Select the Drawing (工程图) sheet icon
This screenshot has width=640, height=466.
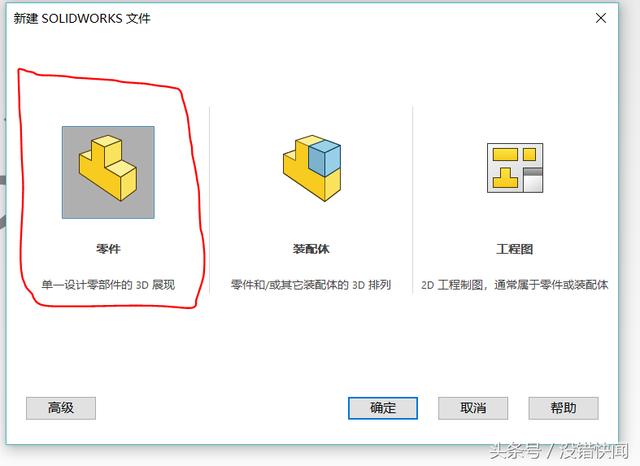[515, 168]
